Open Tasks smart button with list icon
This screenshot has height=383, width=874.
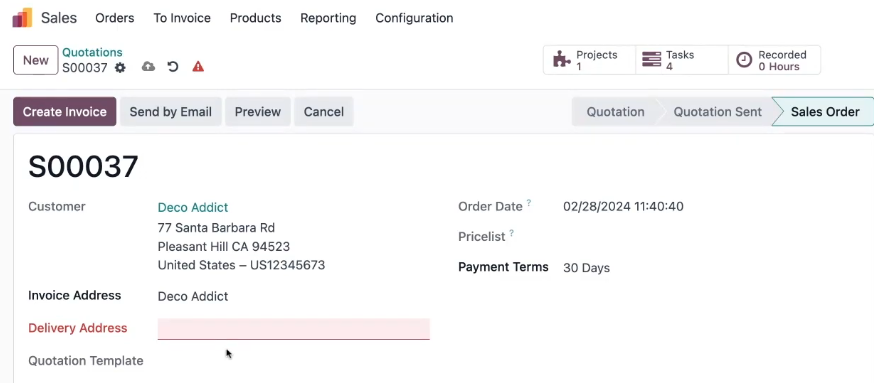682,60
